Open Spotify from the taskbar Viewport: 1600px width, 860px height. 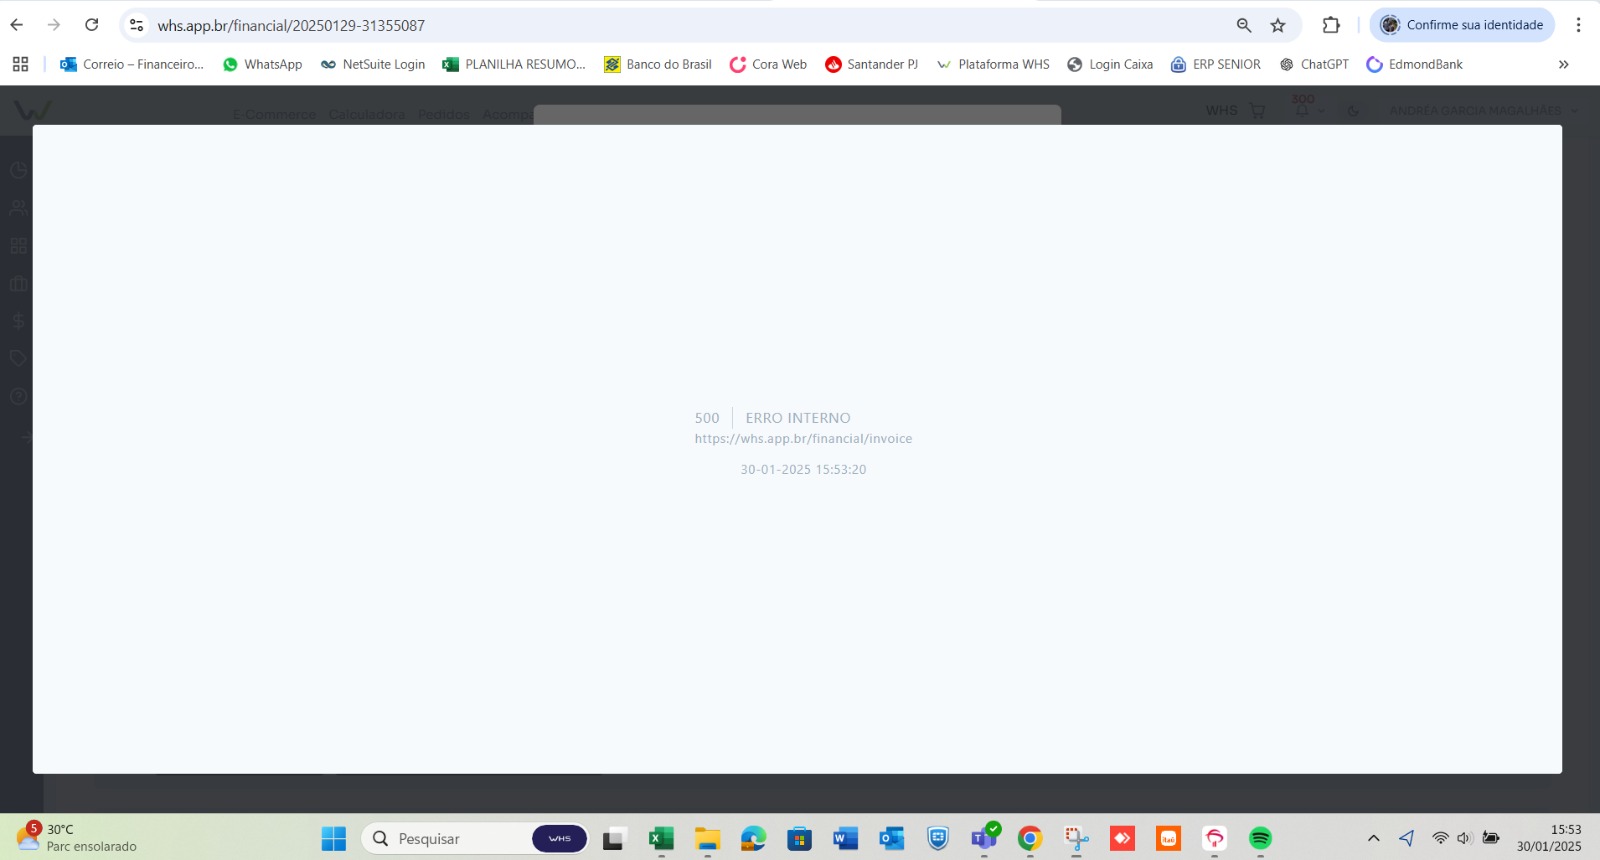pos(1260,839)
